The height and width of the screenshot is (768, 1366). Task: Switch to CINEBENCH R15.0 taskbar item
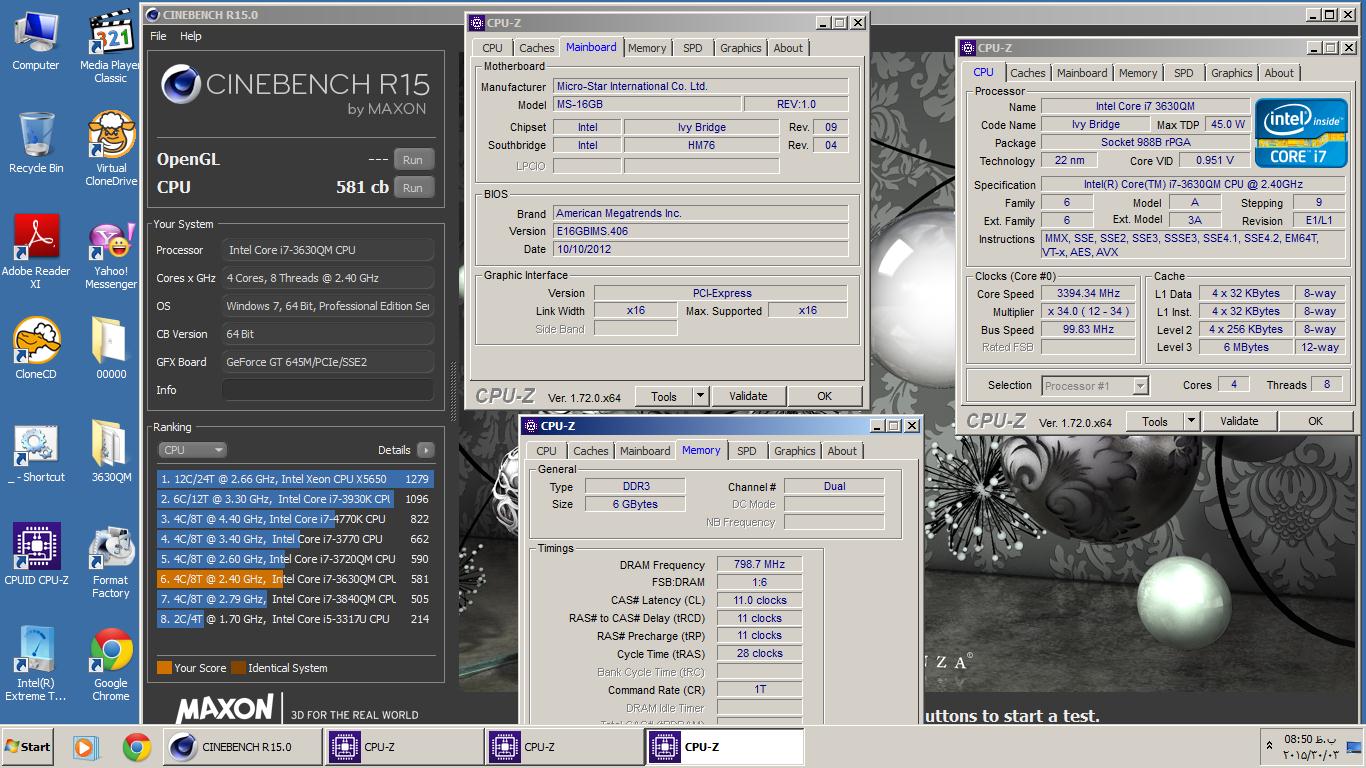click(243, 746)
